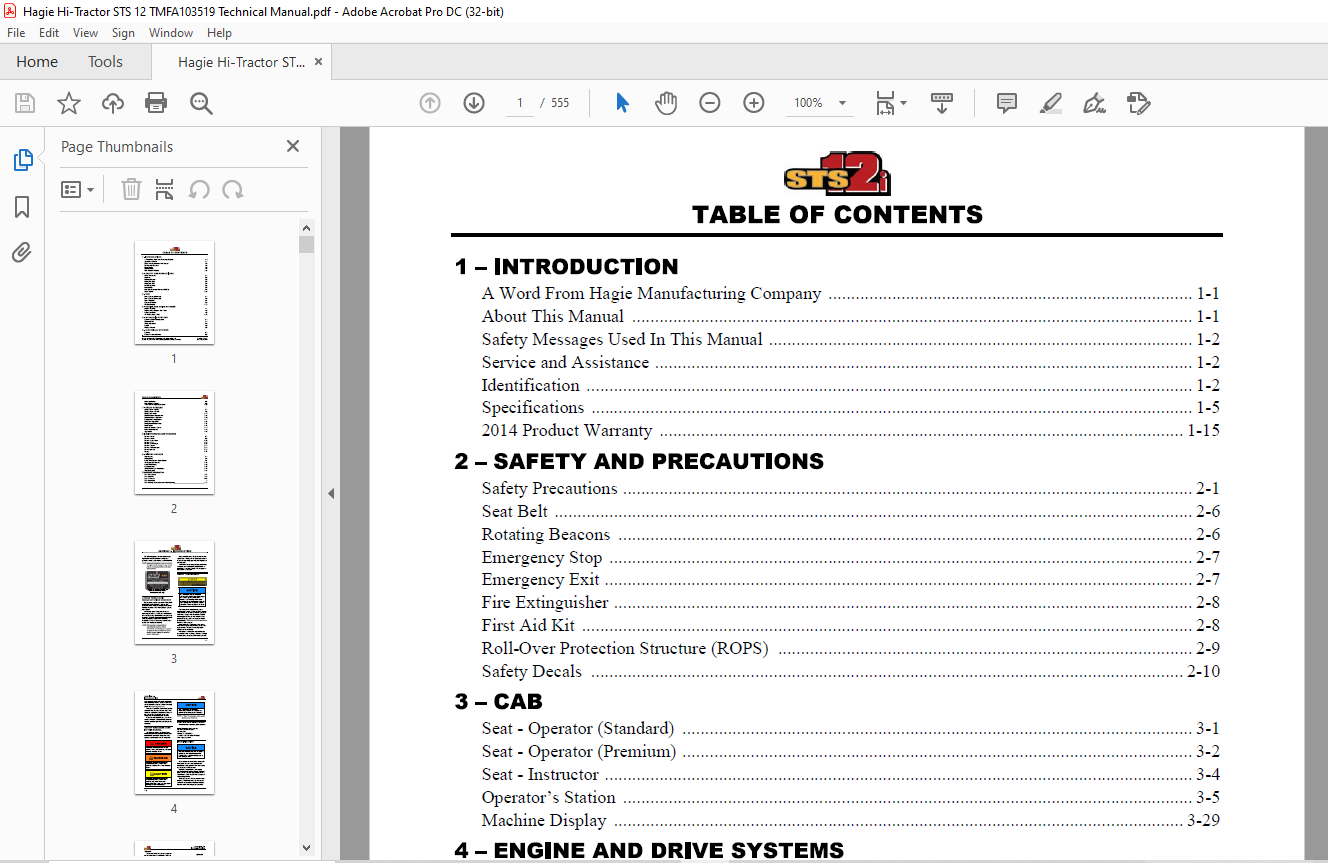1328x863 pixels.
Task: Activate the hand pan tool
Action: [x=666, y=103]
